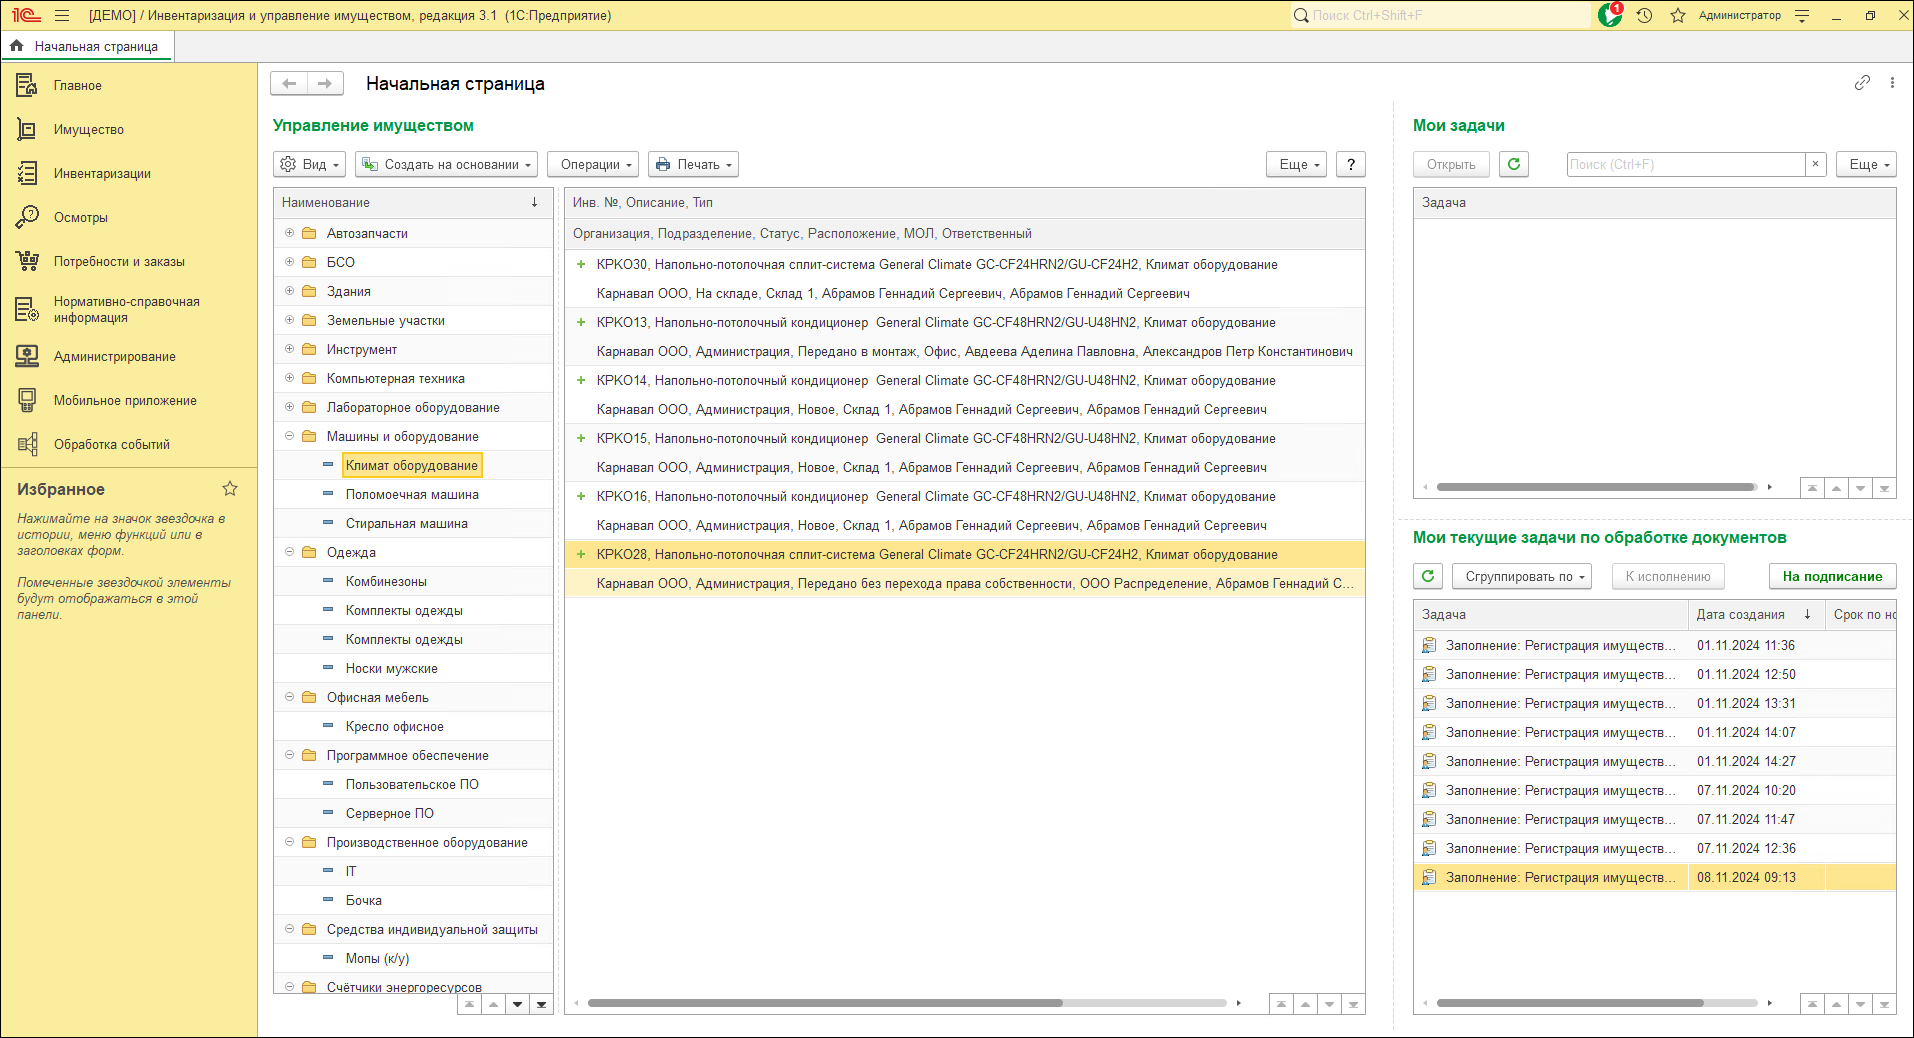Expand the Здания folder

pyautogui.click(x=289, y=291)
